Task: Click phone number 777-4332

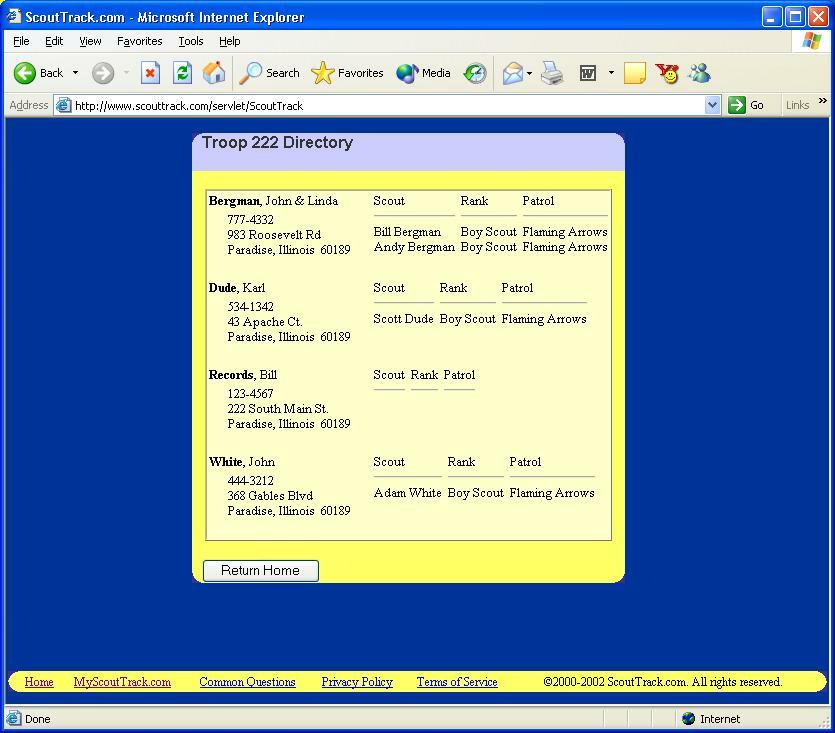Action: (250, 219)
